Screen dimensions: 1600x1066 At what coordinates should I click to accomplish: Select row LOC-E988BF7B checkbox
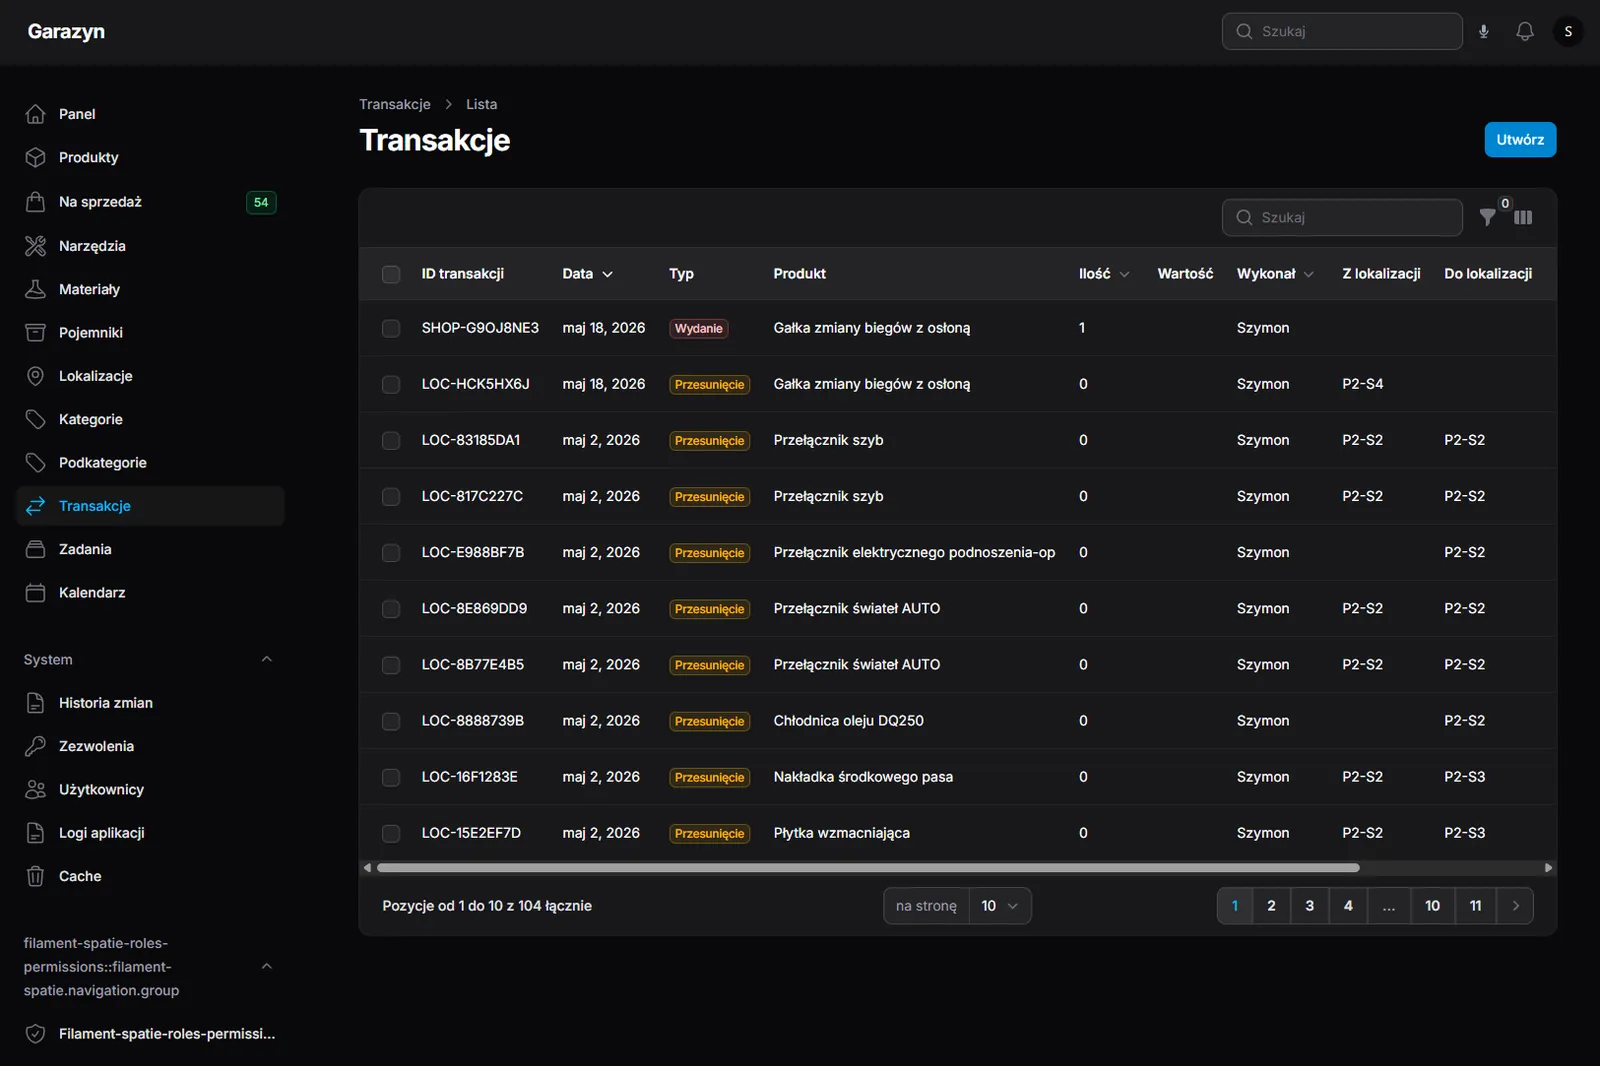391,552
